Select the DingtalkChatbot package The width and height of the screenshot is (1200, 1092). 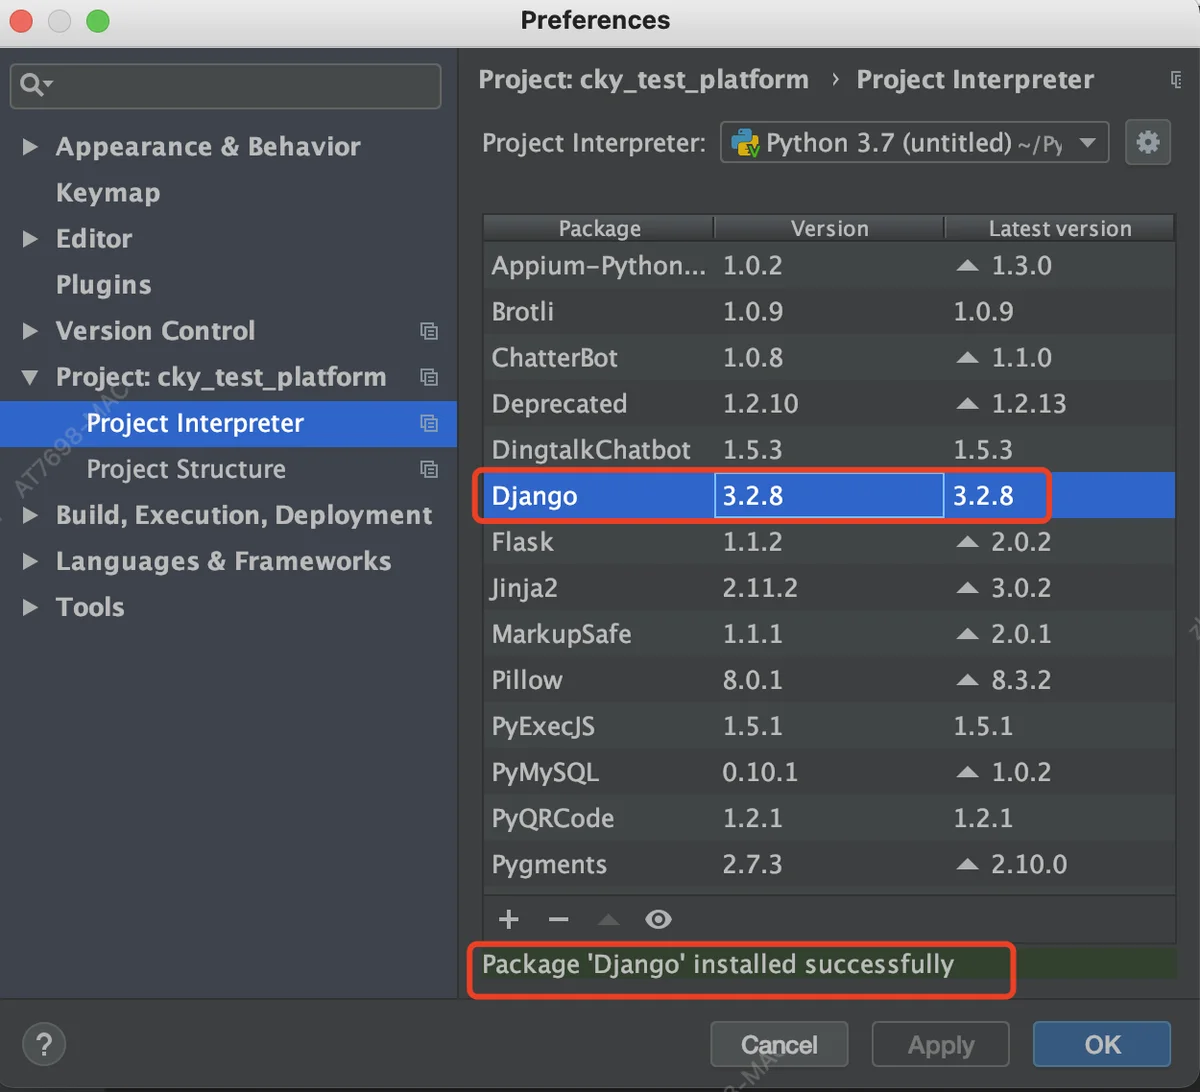tap(591, 450)
